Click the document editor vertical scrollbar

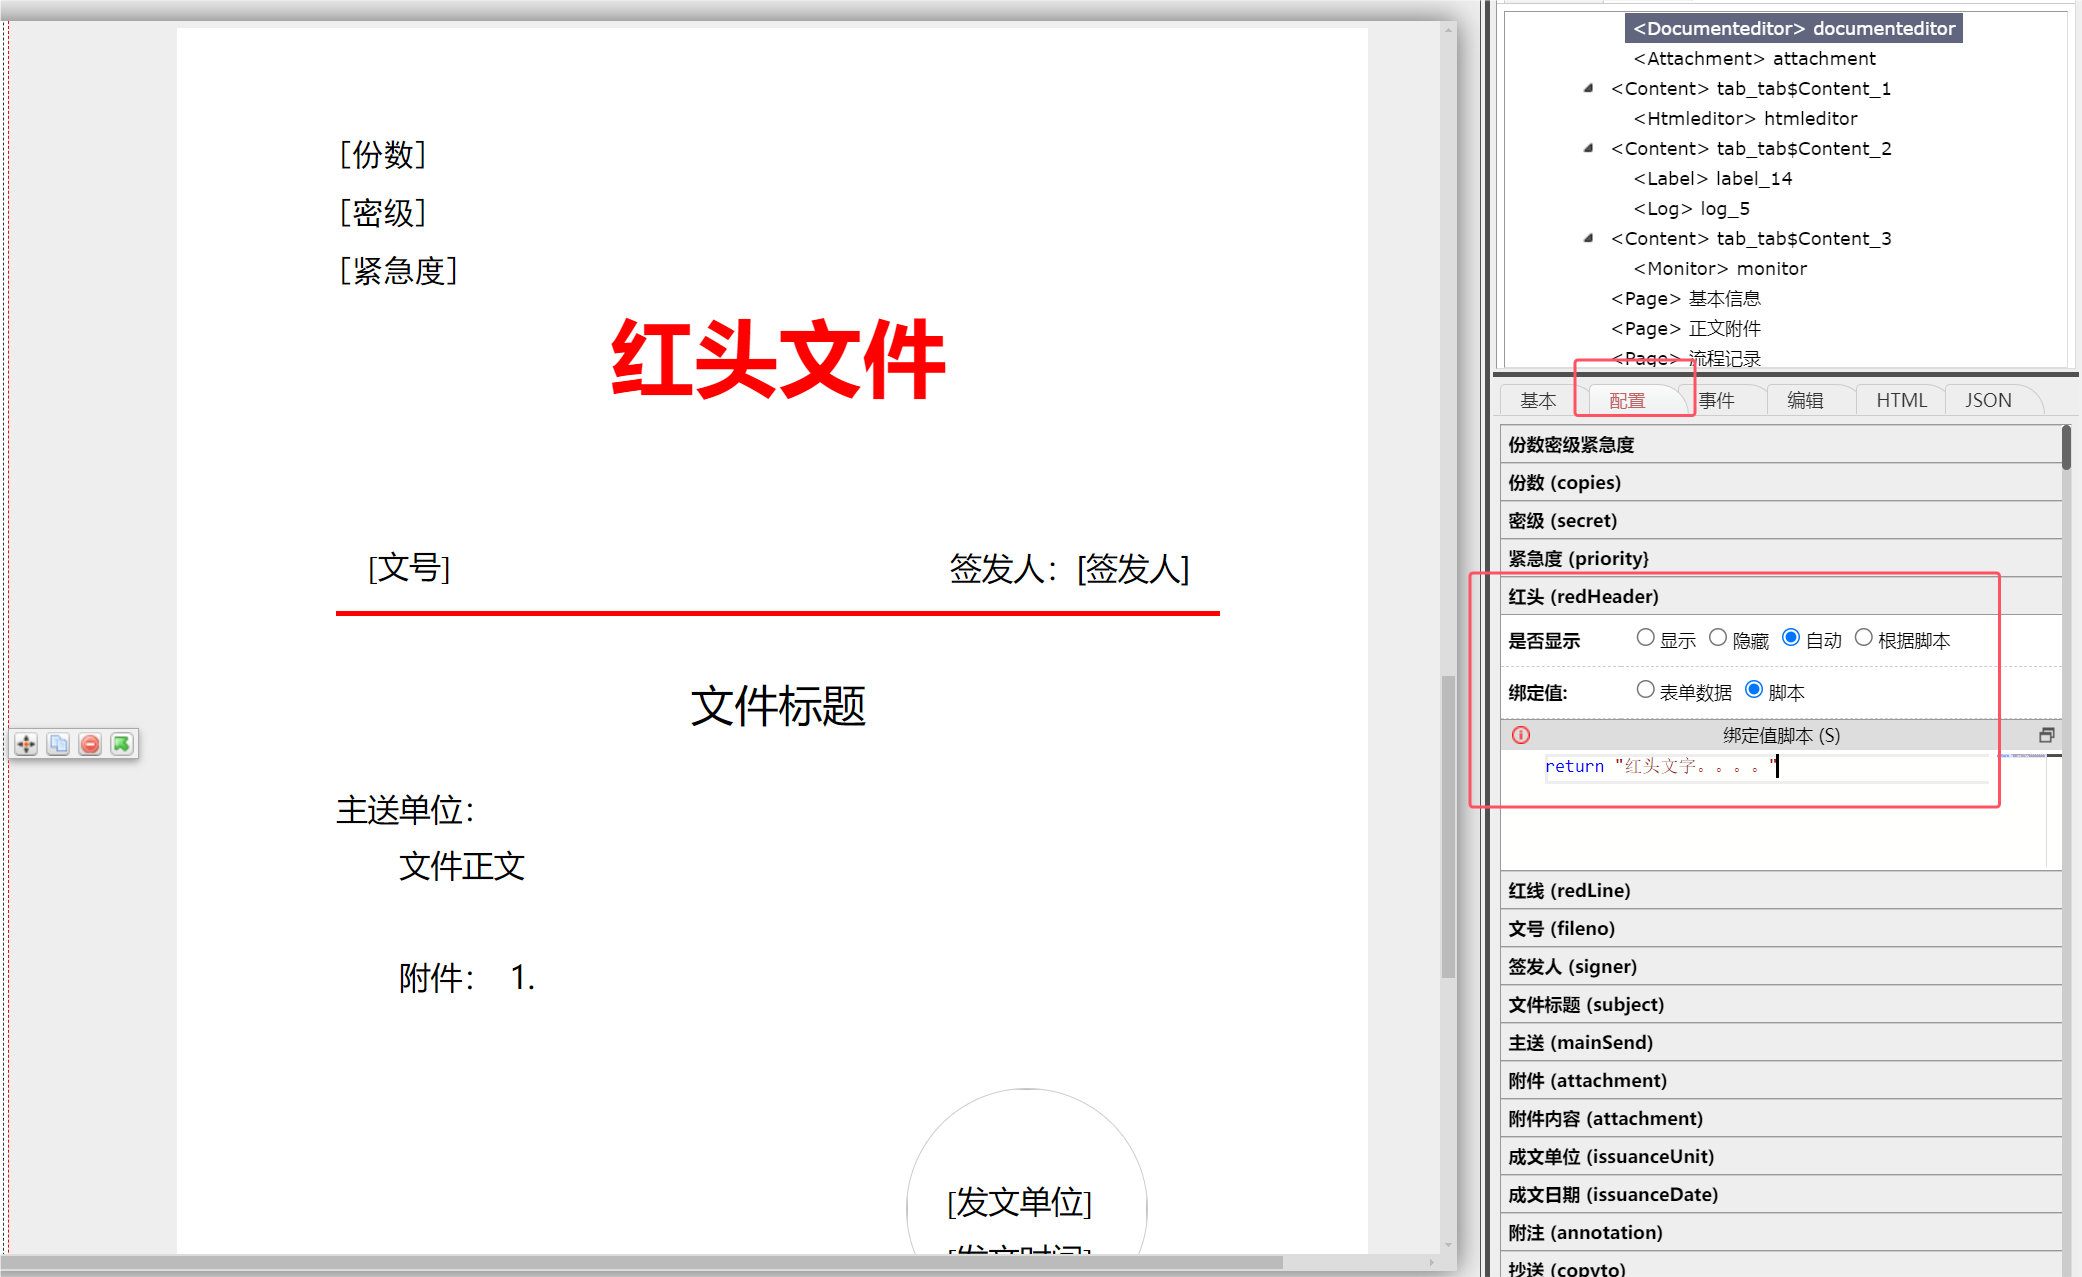1448,826
